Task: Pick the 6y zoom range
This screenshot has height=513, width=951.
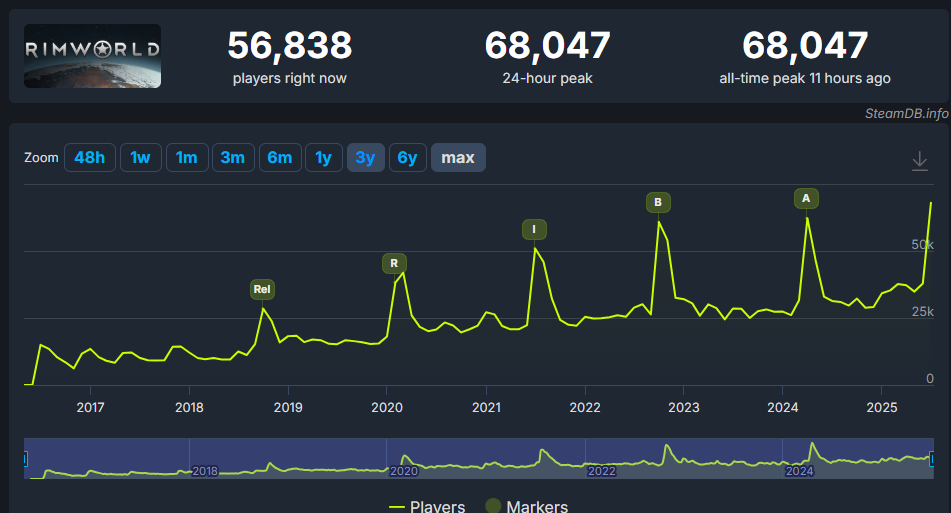Action: pyautogui.click(x=407, y=158)
